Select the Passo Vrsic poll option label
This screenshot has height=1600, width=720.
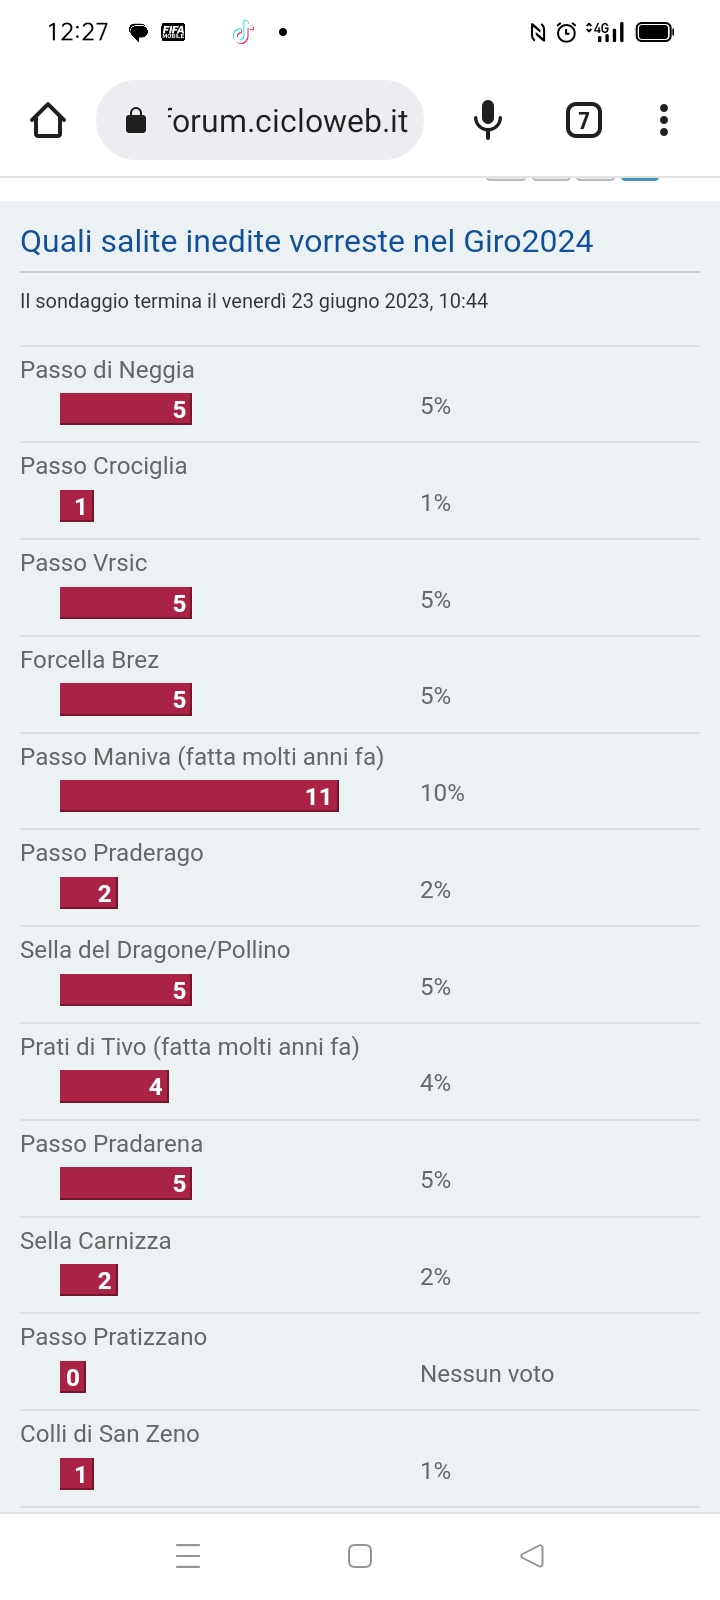[x=84, y=563]
